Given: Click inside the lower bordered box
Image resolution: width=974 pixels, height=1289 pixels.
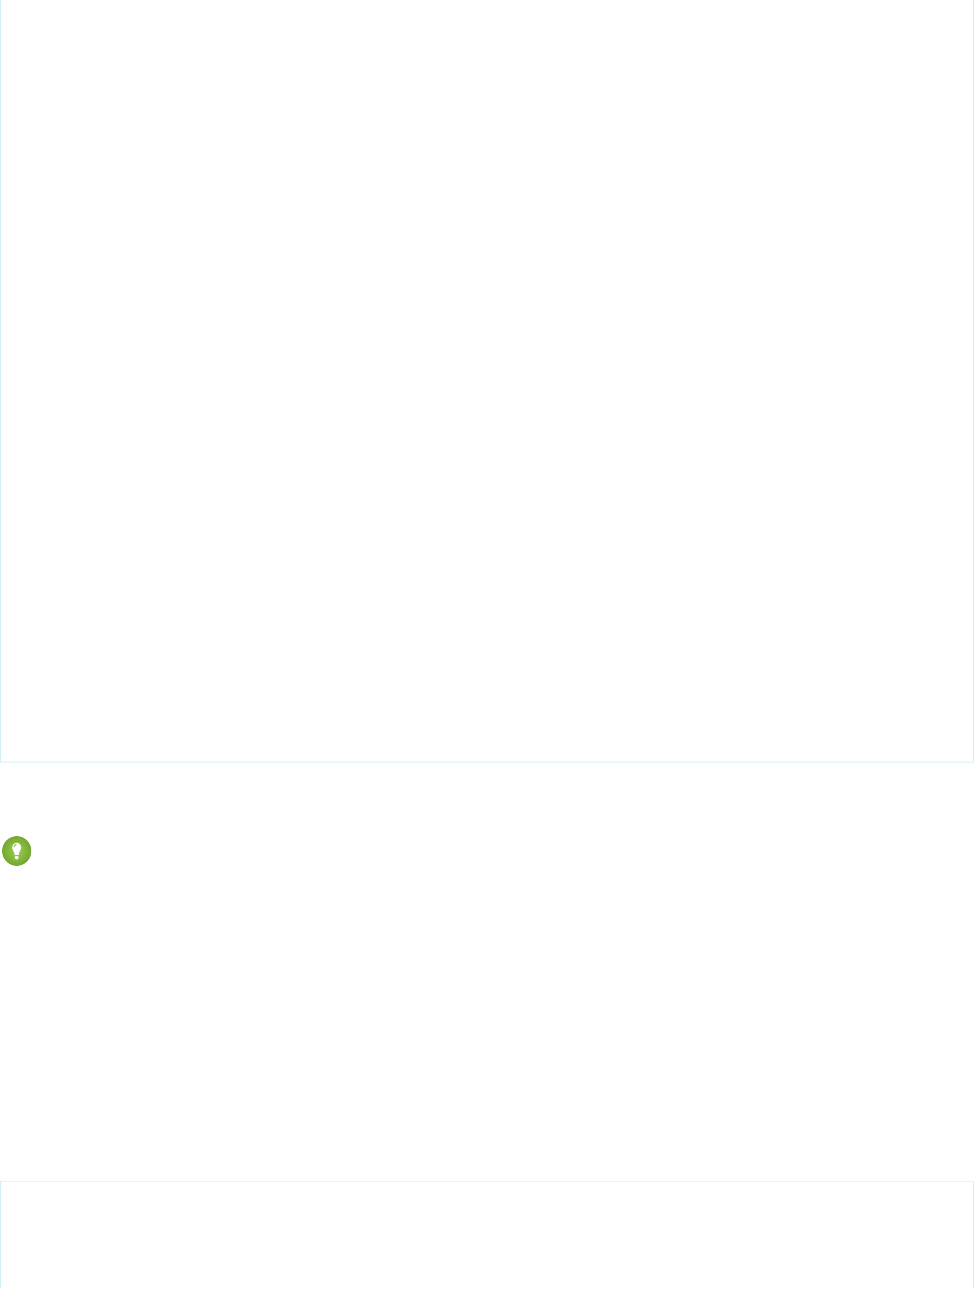Looking at the screenshot, I should (487, 1235).
